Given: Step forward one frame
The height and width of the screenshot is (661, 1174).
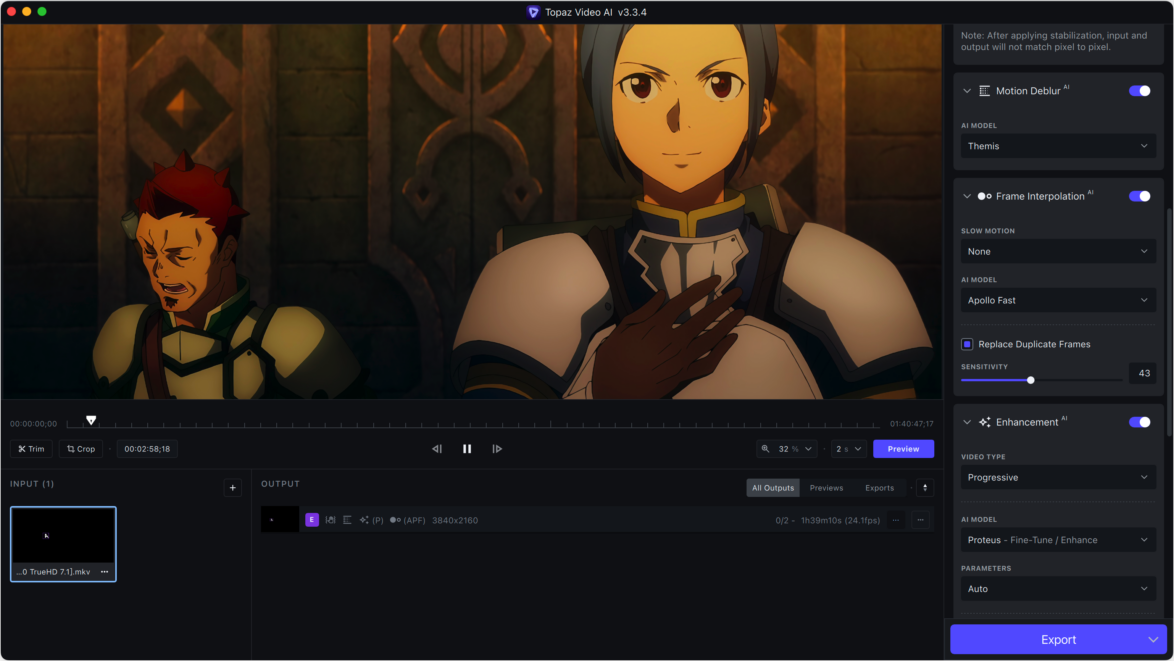Looking at the screenshot, I should point(497,449).
